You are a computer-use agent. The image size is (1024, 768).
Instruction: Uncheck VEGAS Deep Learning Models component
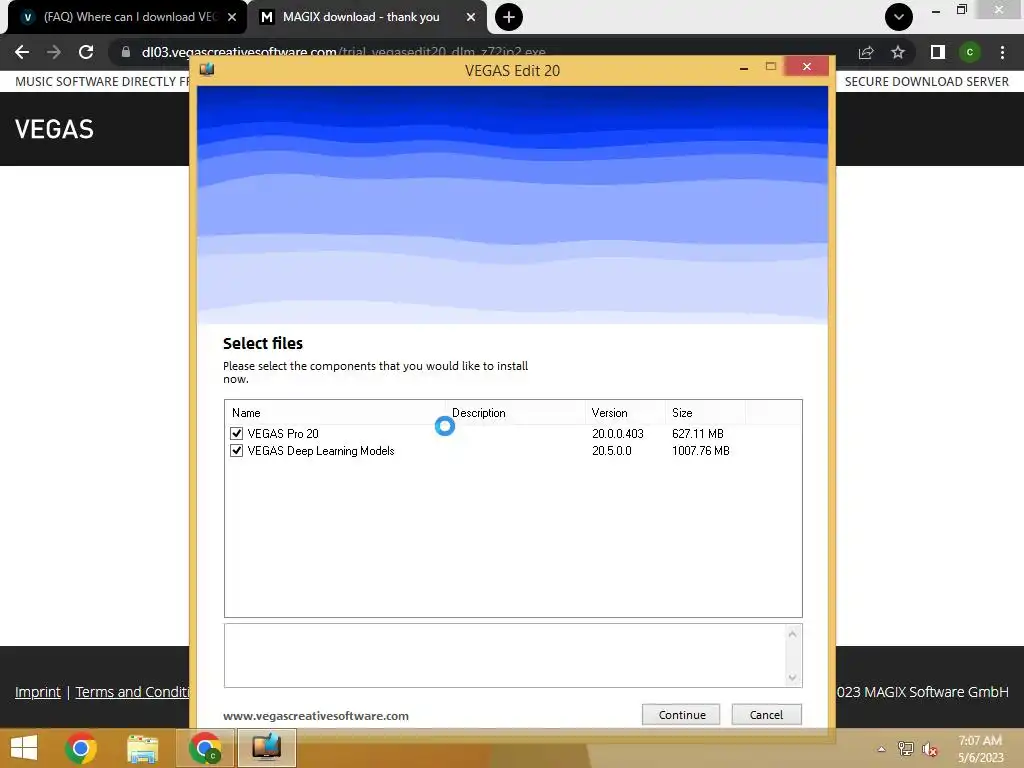coord(236,451)
